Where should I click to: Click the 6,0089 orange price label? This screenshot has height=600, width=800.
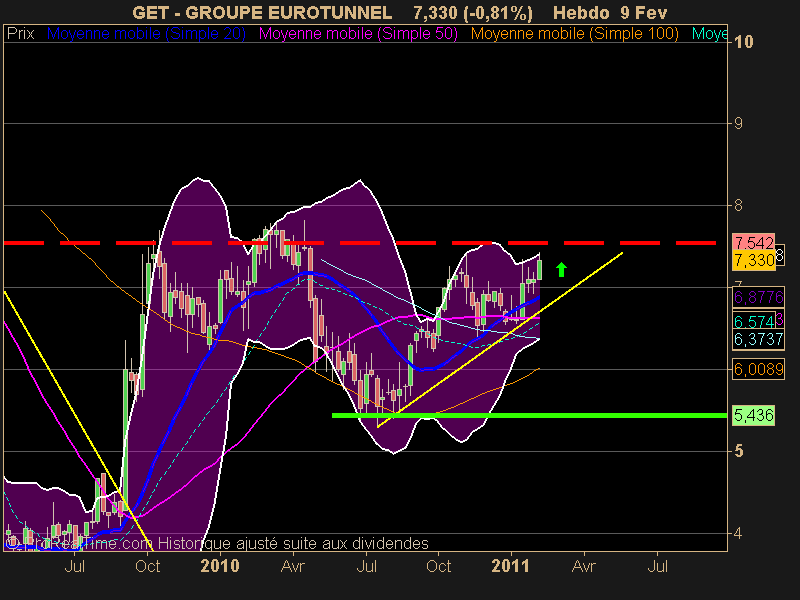[758, 368]
